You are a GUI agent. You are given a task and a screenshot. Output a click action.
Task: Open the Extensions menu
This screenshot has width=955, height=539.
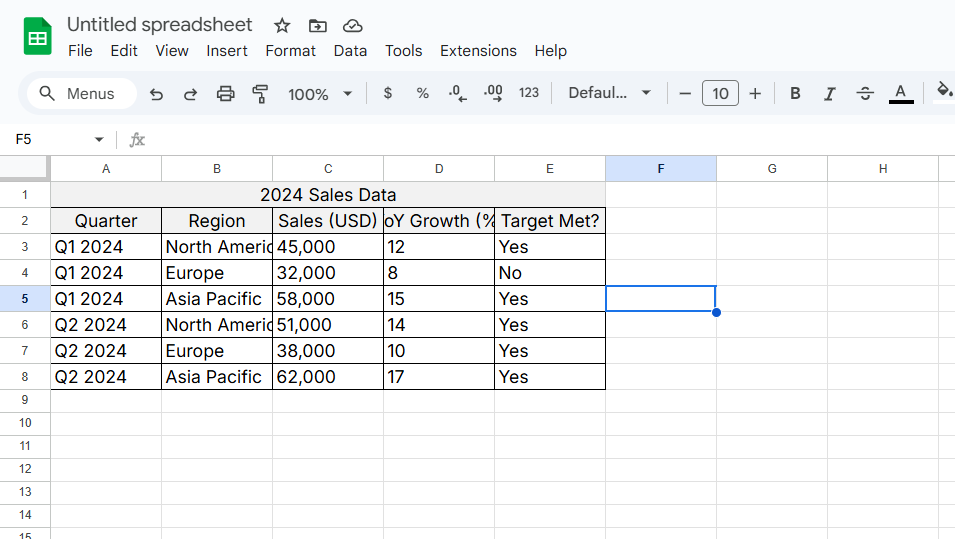pos(478,51)
